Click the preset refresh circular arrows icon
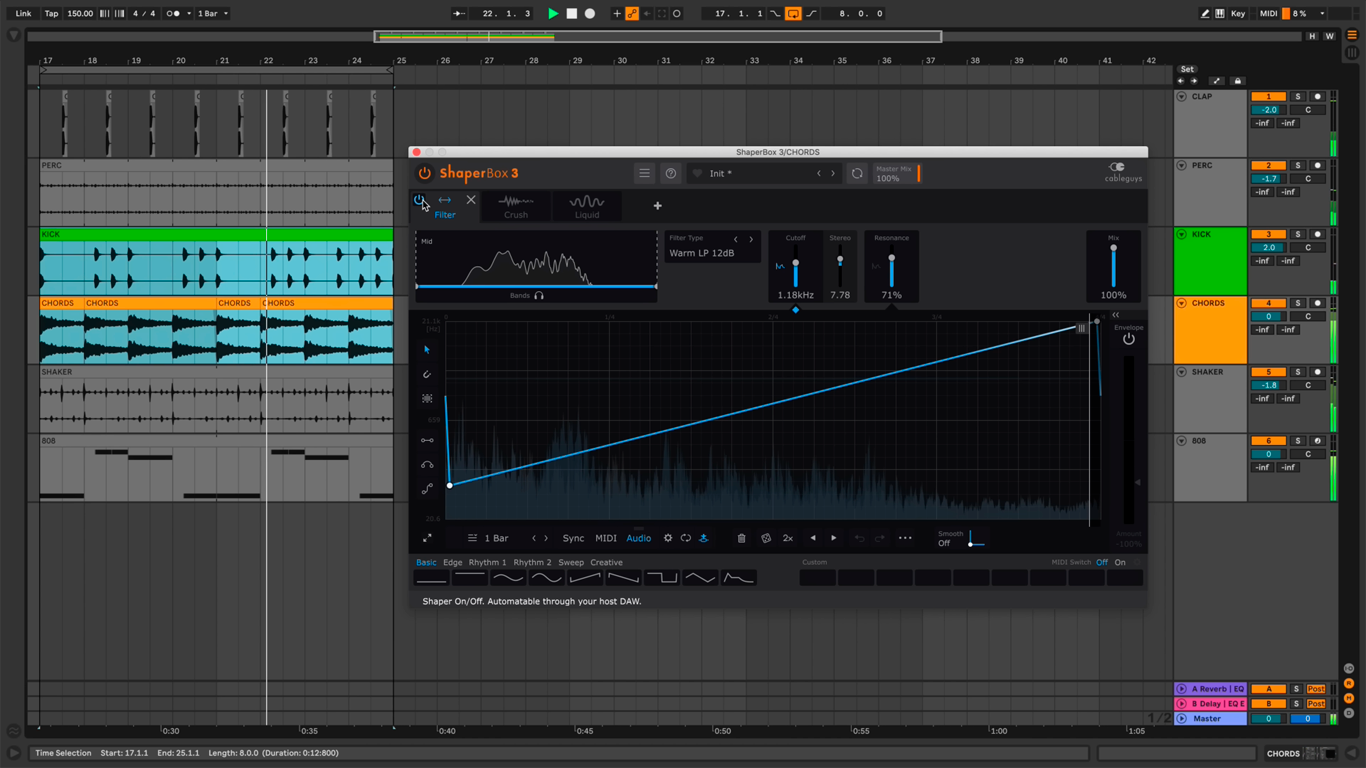The width and height of the screenshot is (1366, 768). pos(857,174)
